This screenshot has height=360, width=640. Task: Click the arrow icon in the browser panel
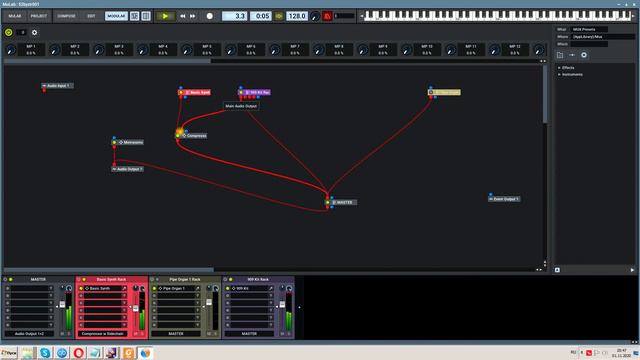(572, 55)
